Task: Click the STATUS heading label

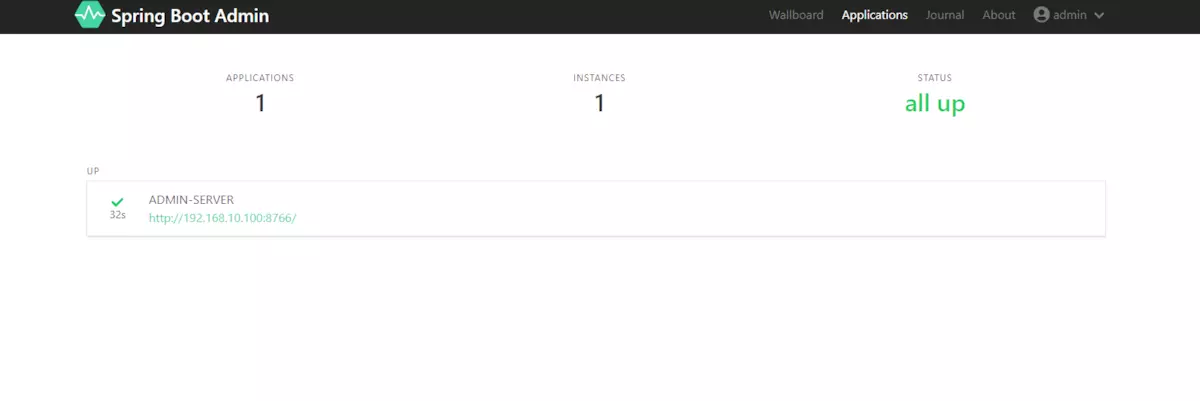Action: [935, 77]
